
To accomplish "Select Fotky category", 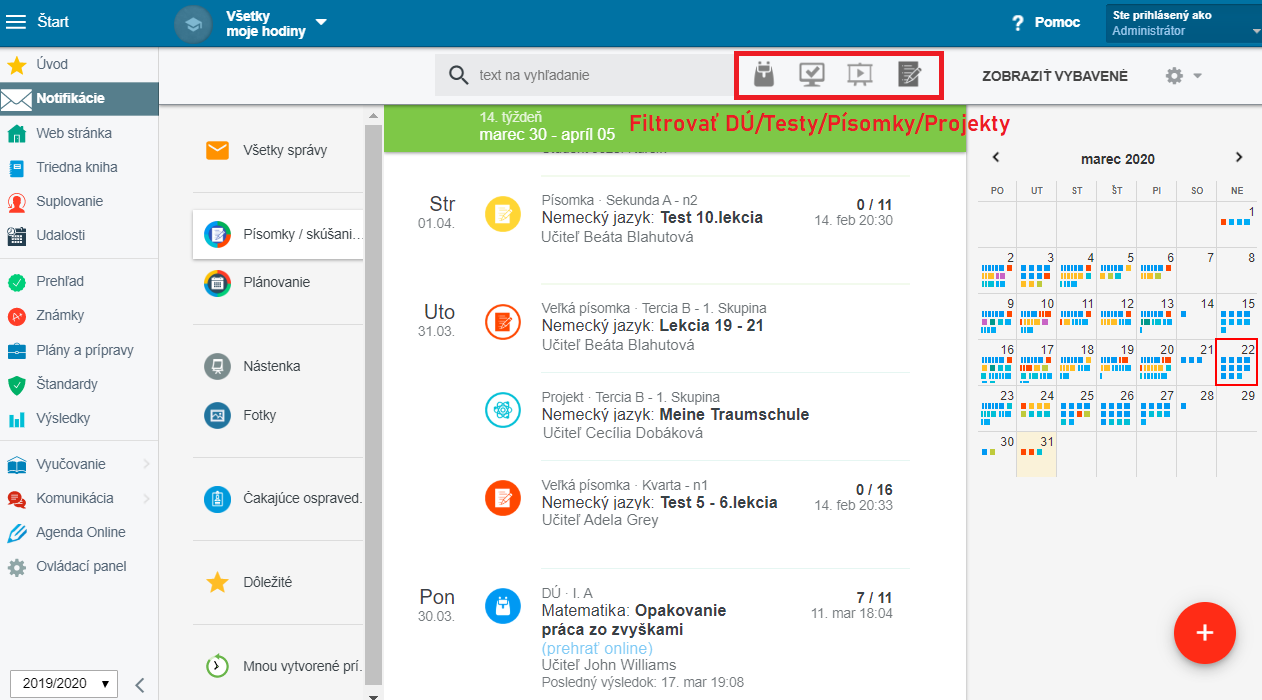I will point(278,415).
